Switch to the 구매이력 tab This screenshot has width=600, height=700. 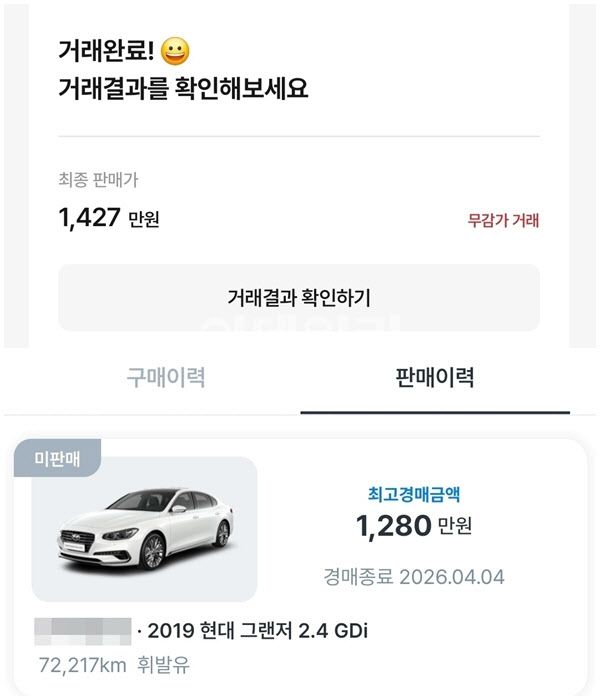pos(166,377)
